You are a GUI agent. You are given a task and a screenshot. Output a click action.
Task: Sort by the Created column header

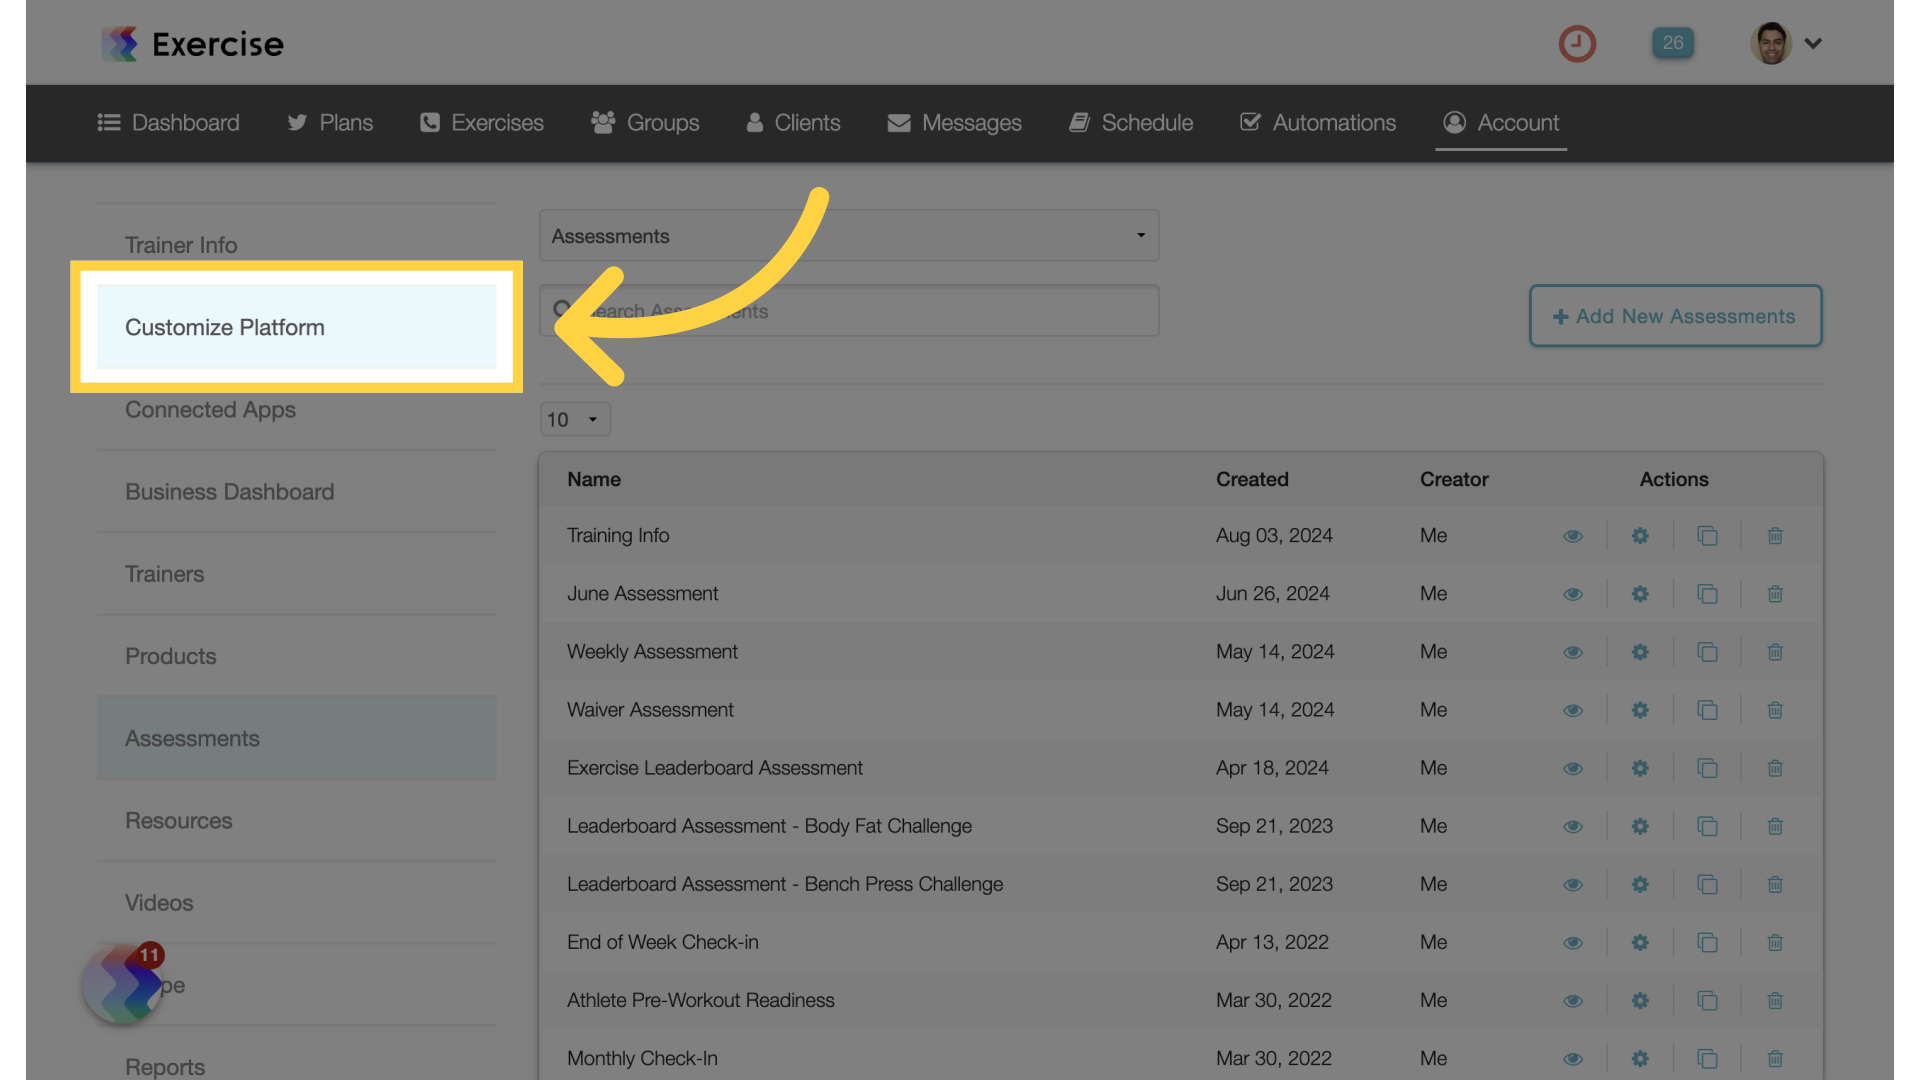click(x=1252, y=479)
